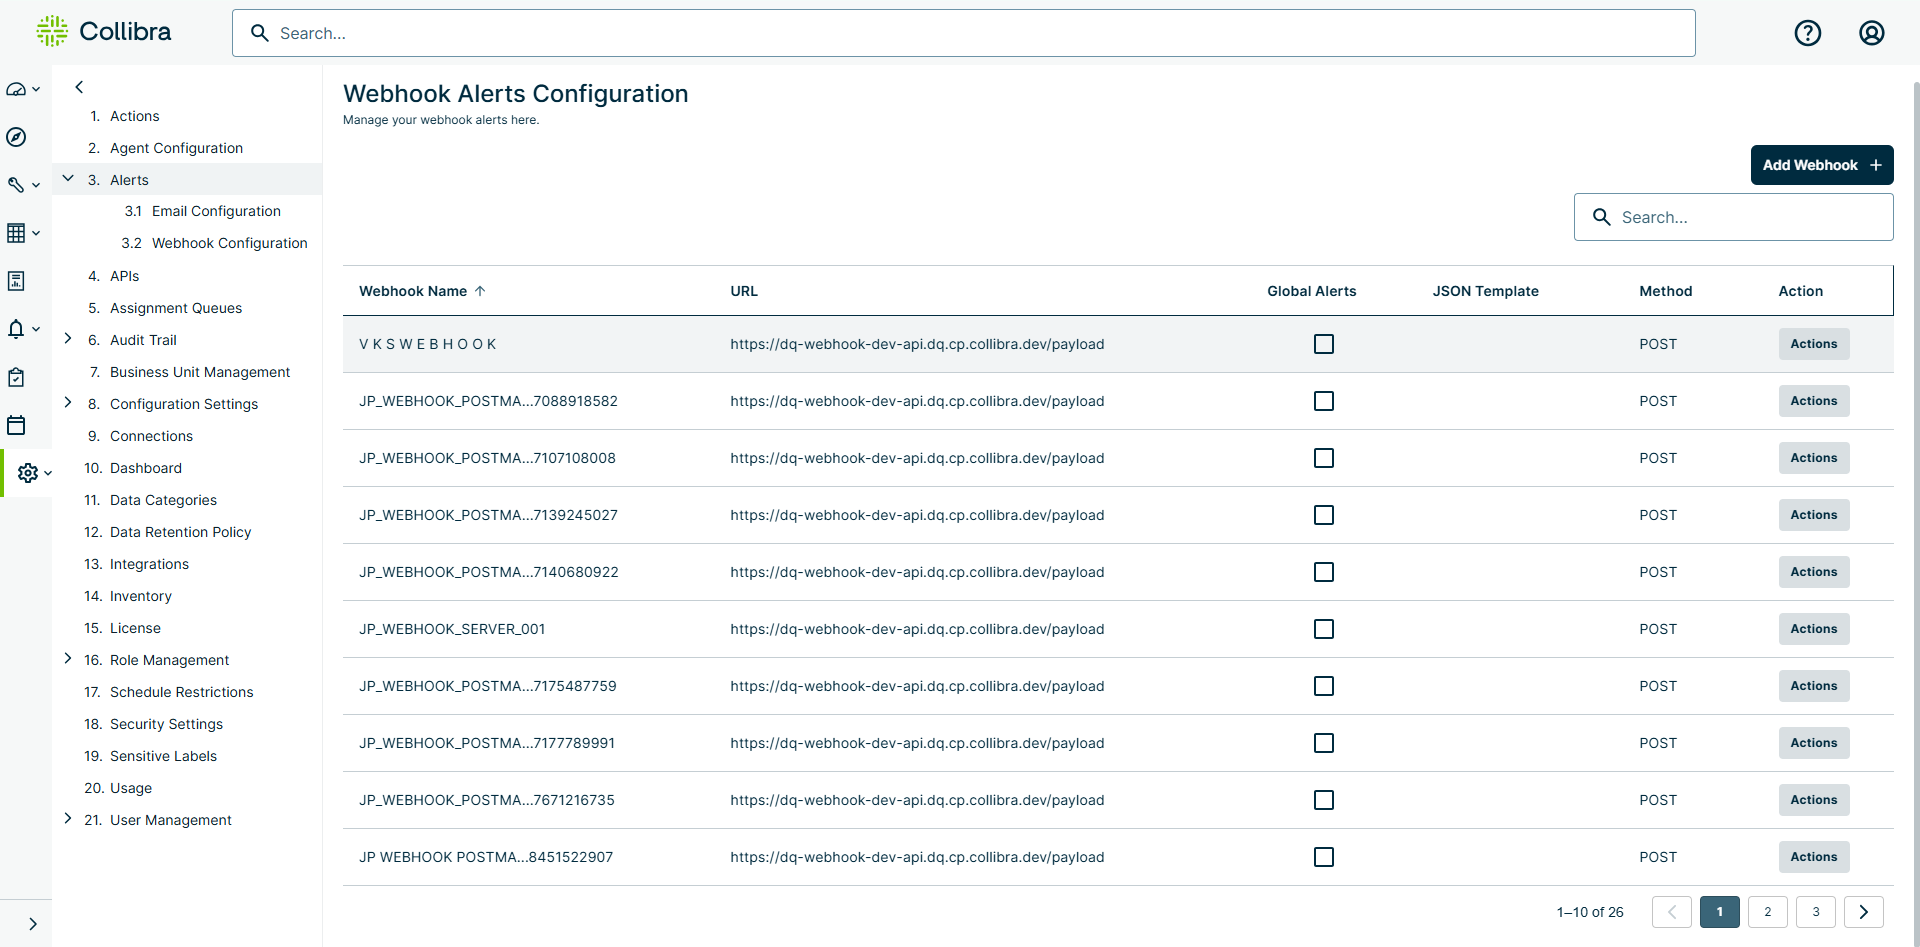Click the webhook table search field
Screen dimensions: 1920x947
click(1733, 216)
